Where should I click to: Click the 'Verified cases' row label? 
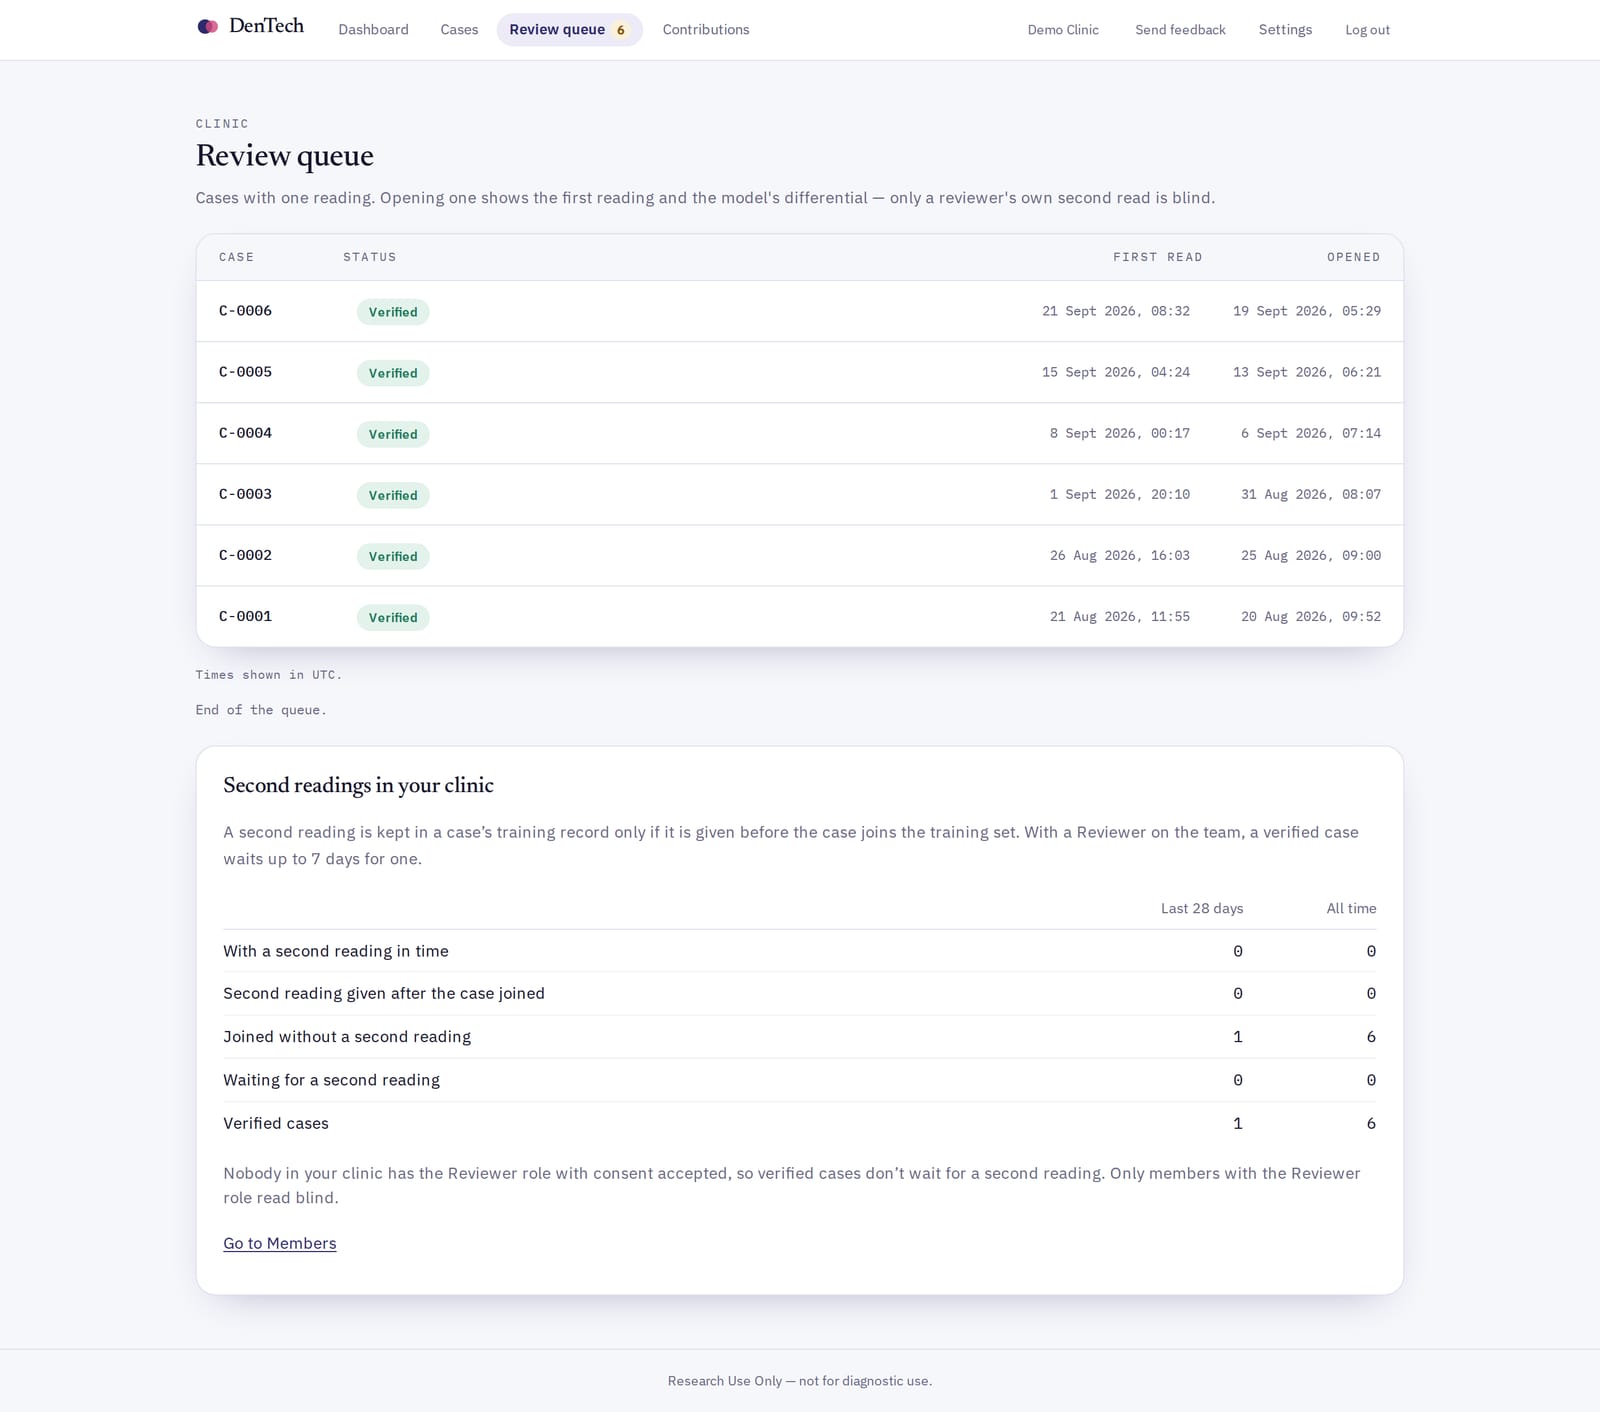point(276,1123)
